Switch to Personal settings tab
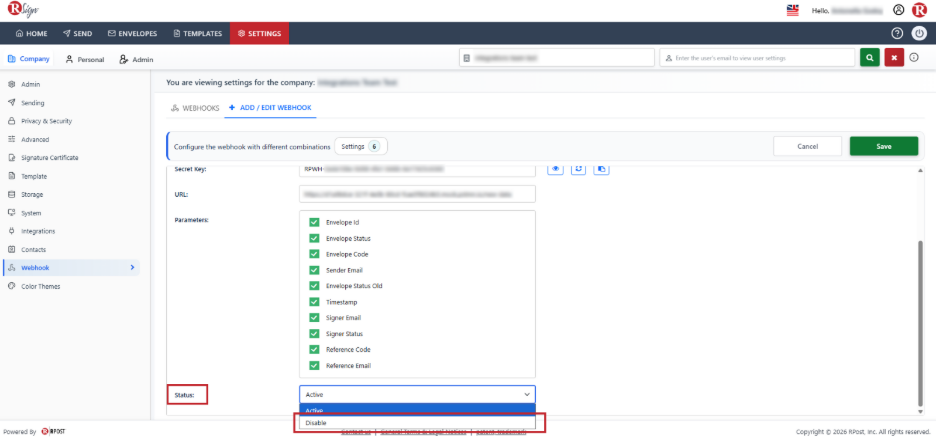This screenshot has height=438, width=936. click(85, 59)
